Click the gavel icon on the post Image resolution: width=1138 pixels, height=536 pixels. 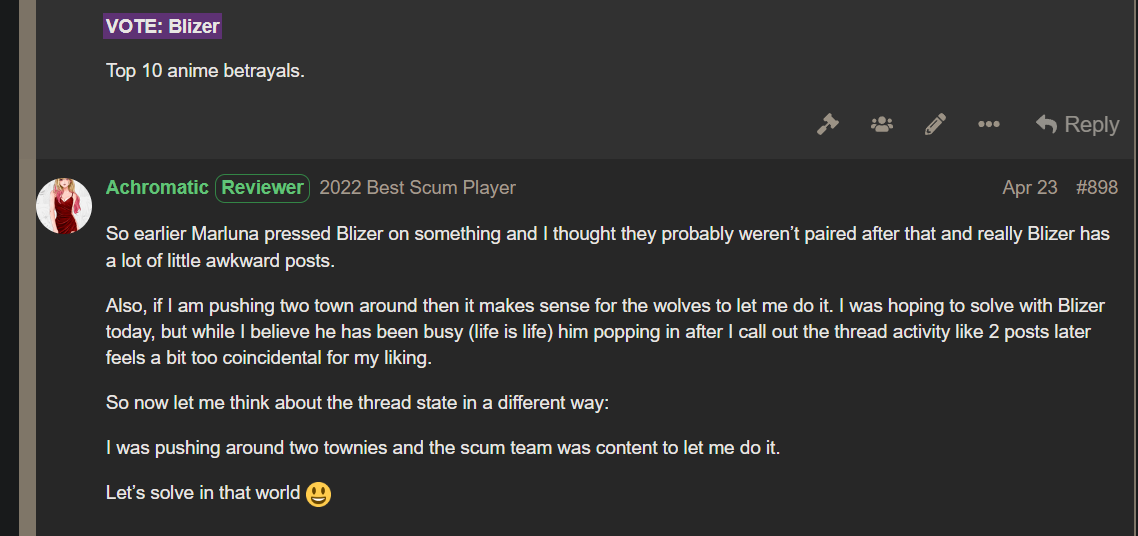(827, 125)
